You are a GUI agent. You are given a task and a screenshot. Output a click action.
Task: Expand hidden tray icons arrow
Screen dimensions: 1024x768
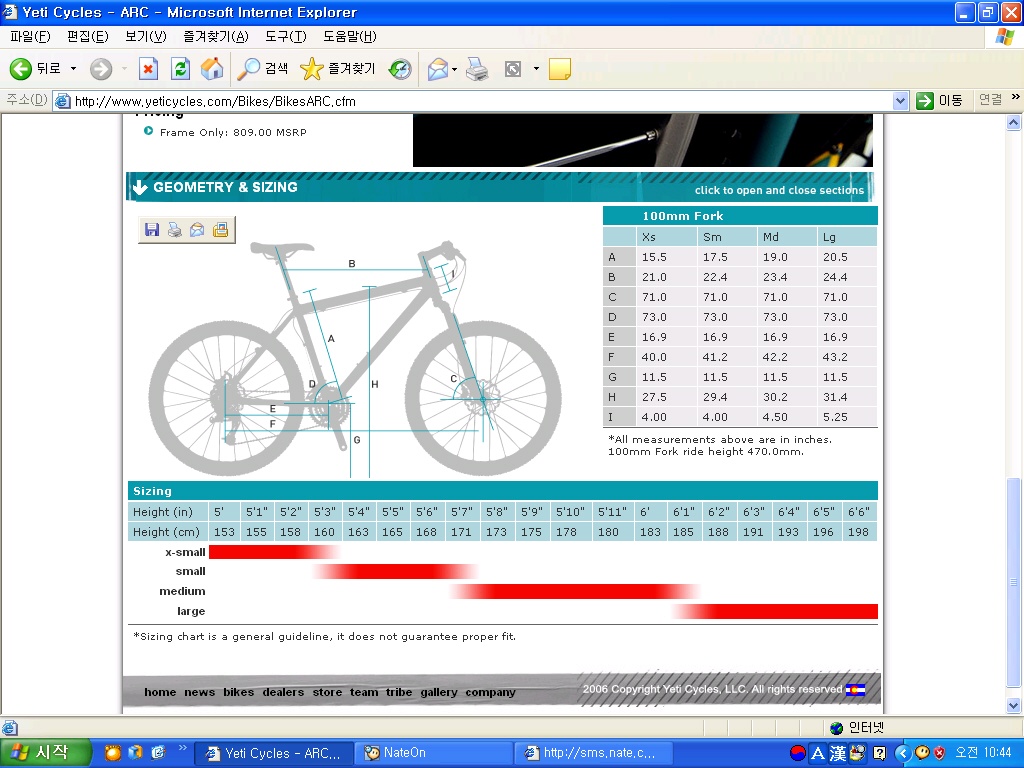(x=902, y=753)
